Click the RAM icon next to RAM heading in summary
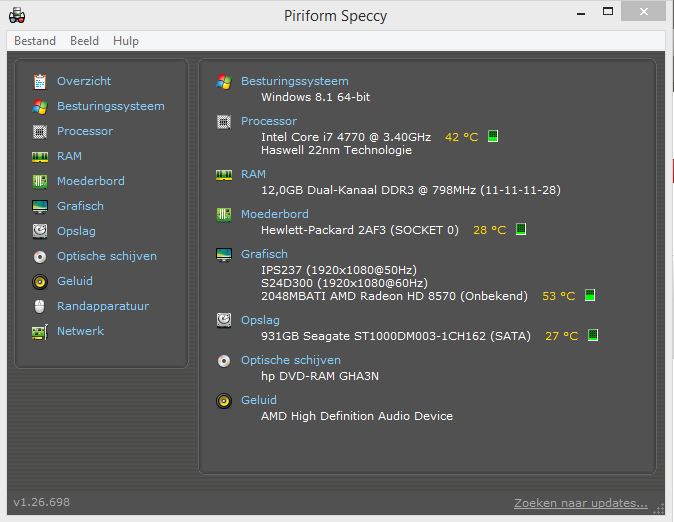674x522 pixels. tap(224, 175)
